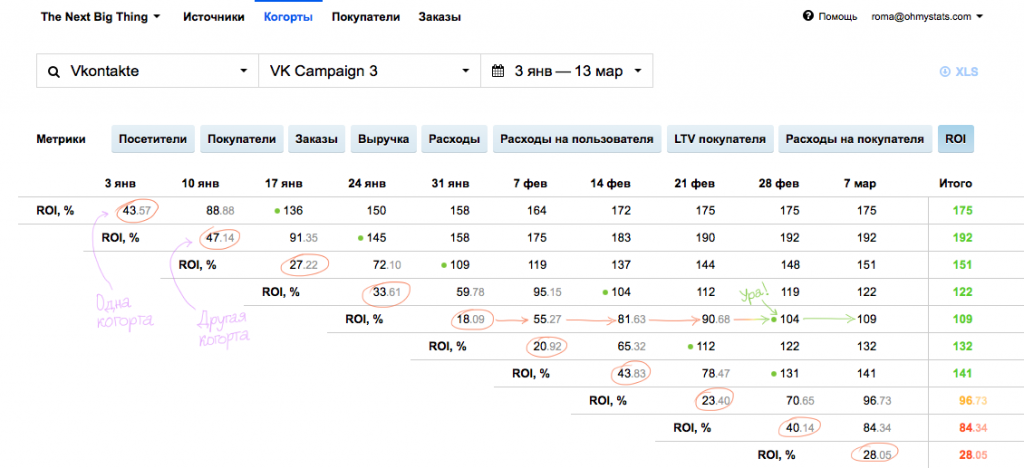Expand the Vkontakte source dropdown arrow
The image size is (1024, 468).
coord(244,71)
